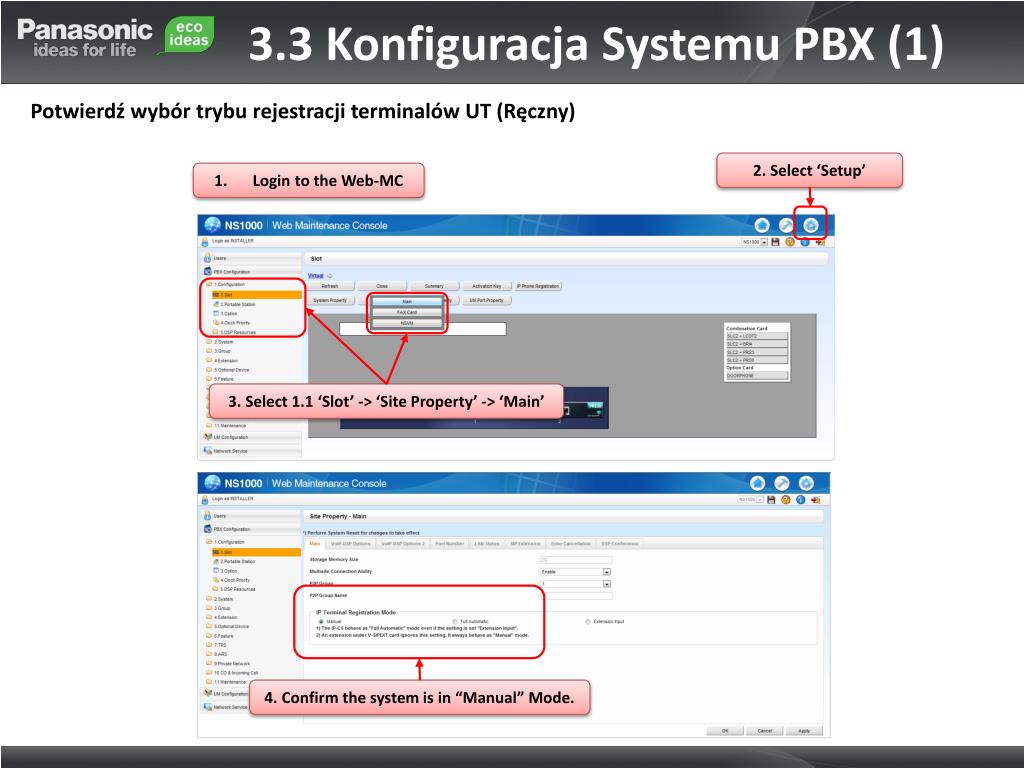The height and width of the screenshot is (768, 1024).
Task: Click the IP Phone Registration button
Action: (538, 286)
